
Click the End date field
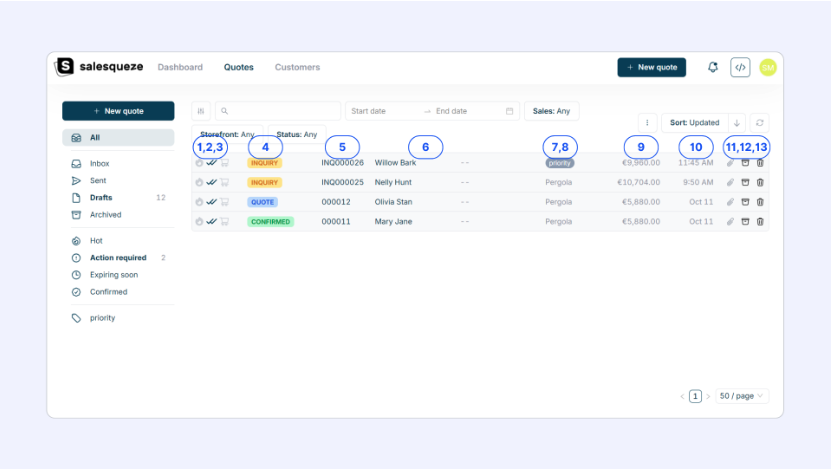click(x=468, y=111)
